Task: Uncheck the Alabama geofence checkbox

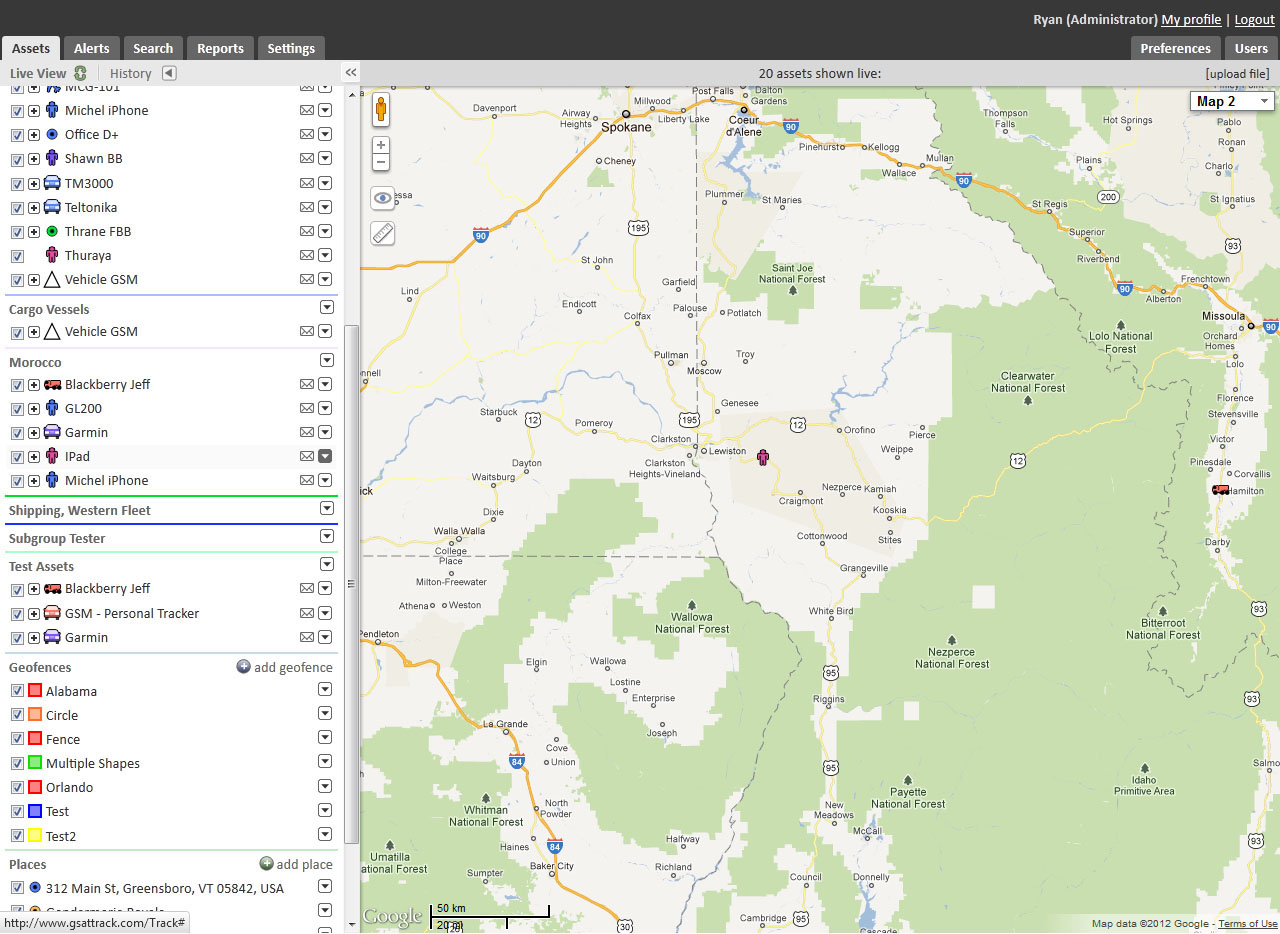Action: point(17,691)
